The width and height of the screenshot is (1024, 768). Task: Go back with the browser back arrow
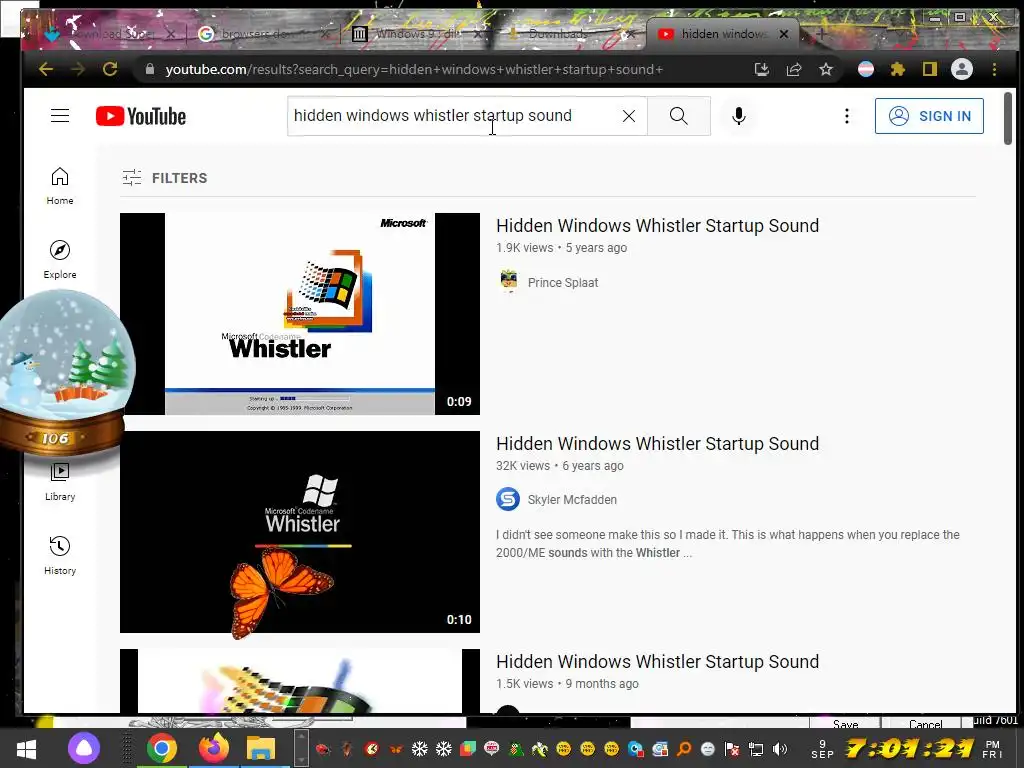pyautogui.click(x=46, y=69)
